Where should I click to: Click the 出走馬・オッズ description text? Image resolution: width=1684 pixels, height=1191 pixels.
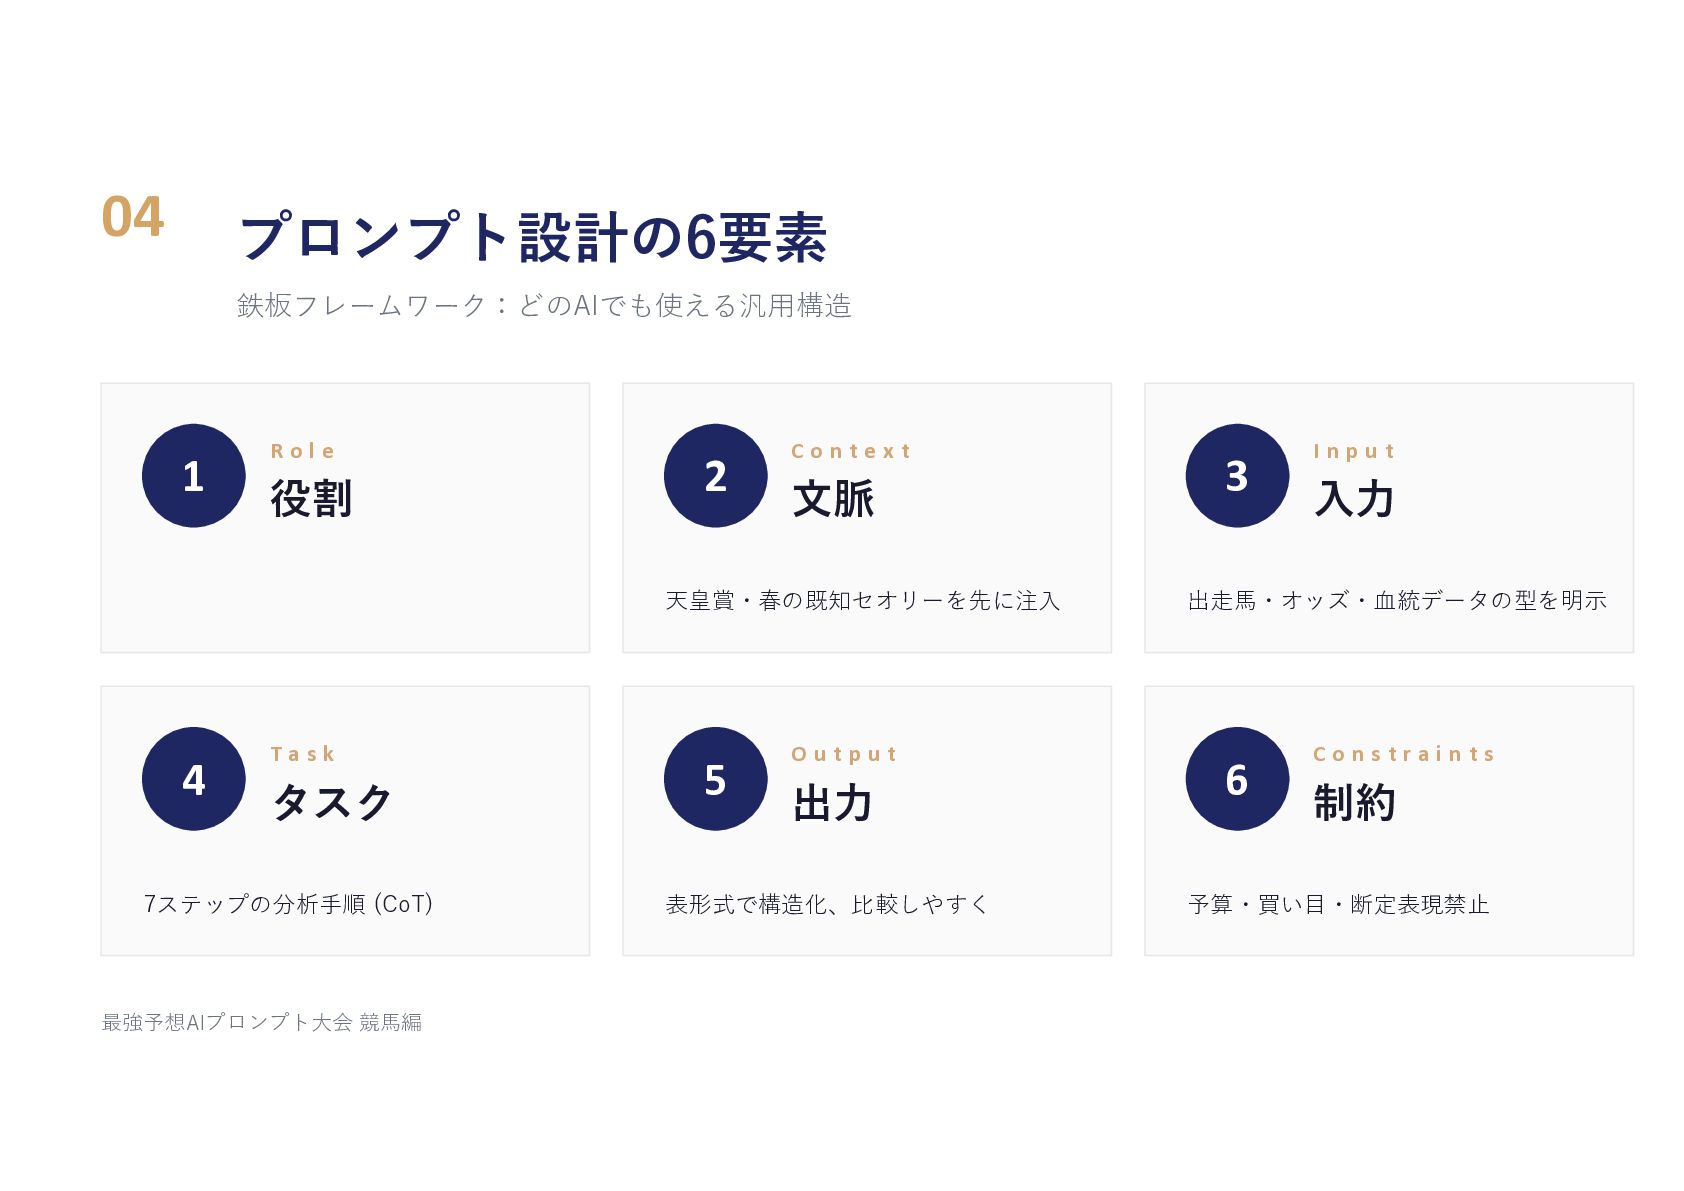point(1397,600)
